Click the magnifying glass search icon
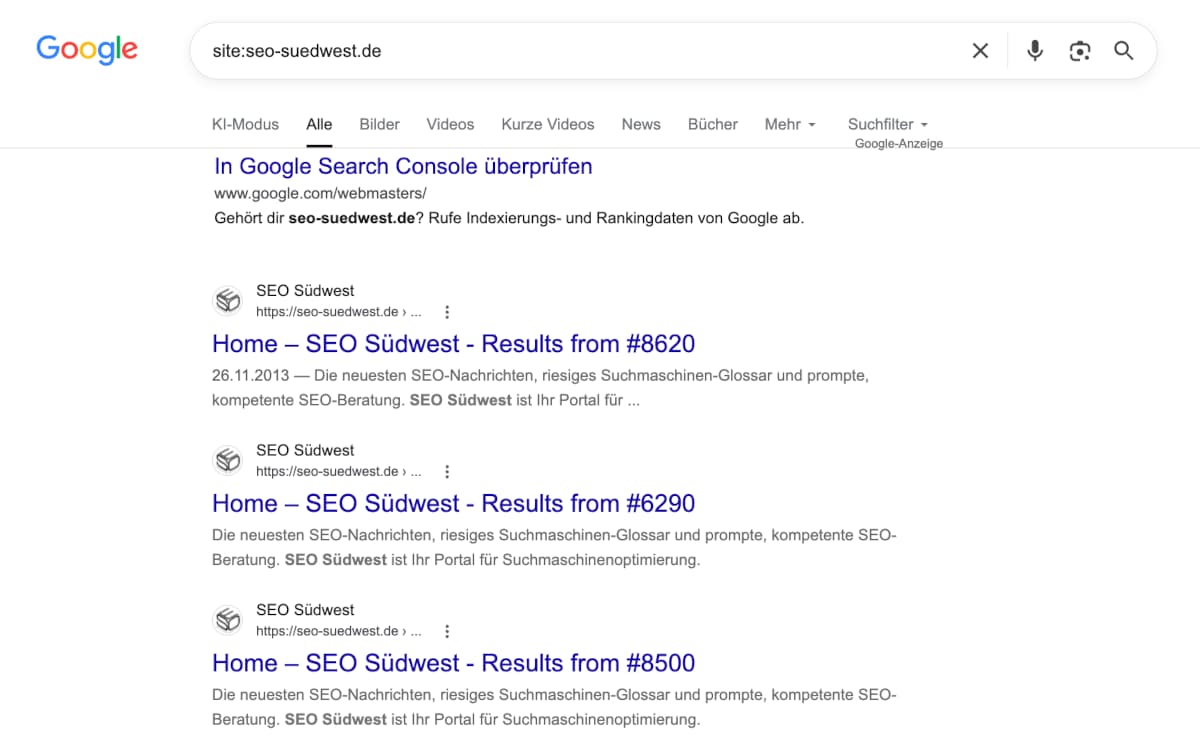 pos(1124,51)
